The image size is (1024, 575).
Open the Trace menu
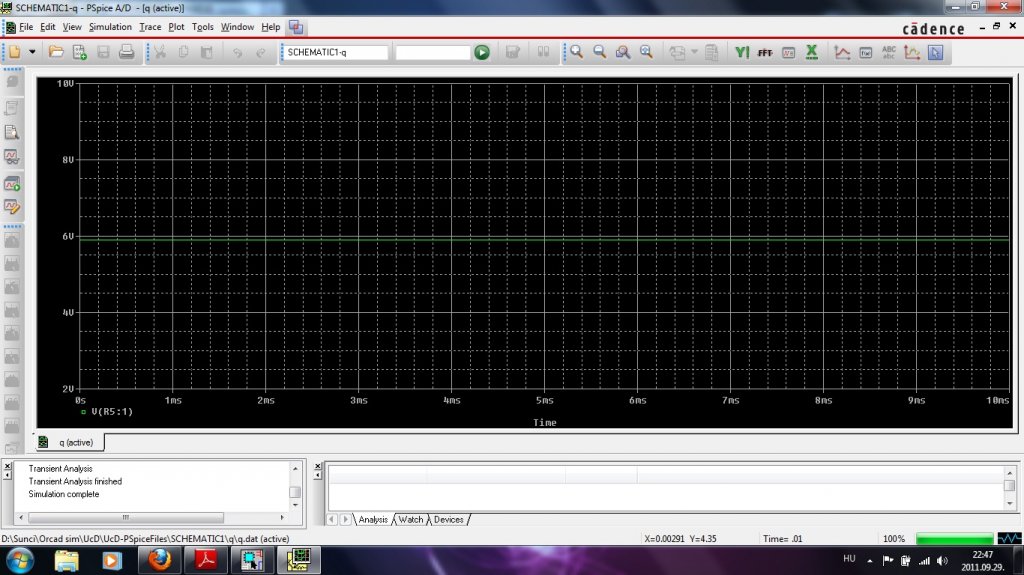(x=150, y=27)
